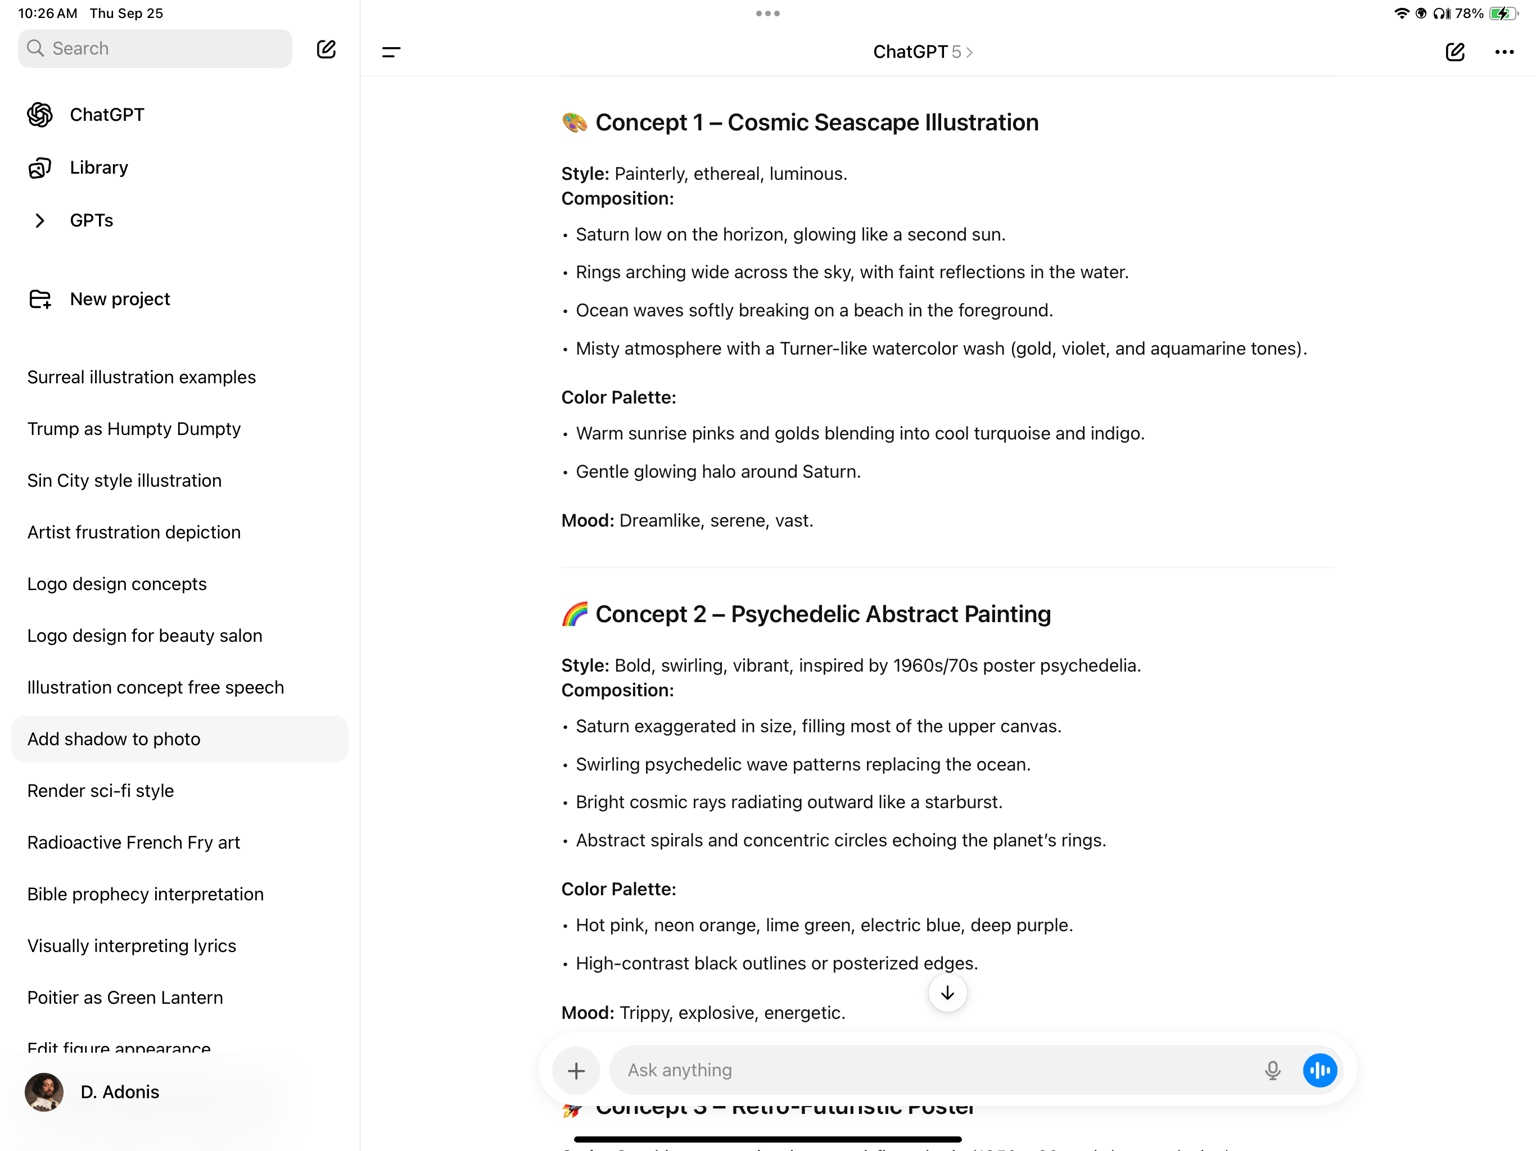Screen dimensions: 1536x1151
Task: Open the three-dot more options menu
Action: [x=1504, y=52]
